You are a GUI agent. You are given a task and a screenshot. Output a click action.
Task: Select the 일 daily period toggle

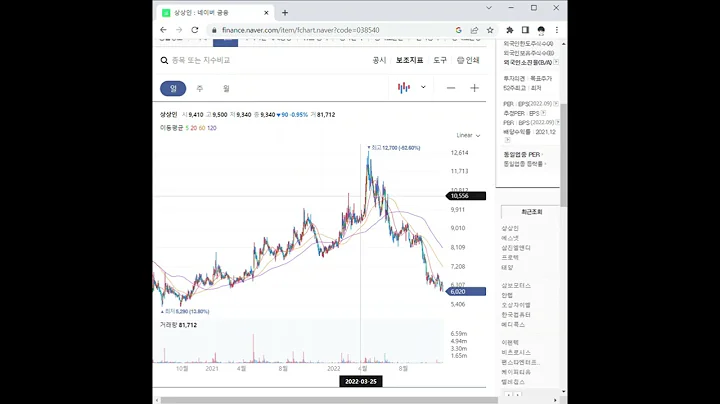click(x=173, y=88)
